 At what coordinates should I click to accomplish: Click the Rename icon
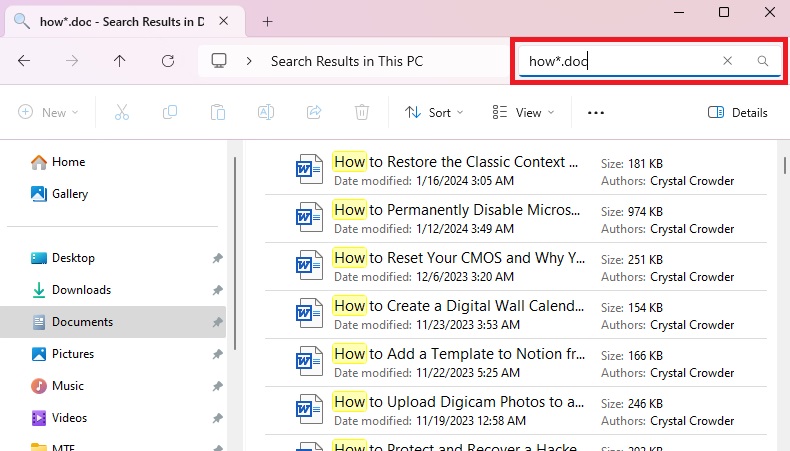[266, 112]
